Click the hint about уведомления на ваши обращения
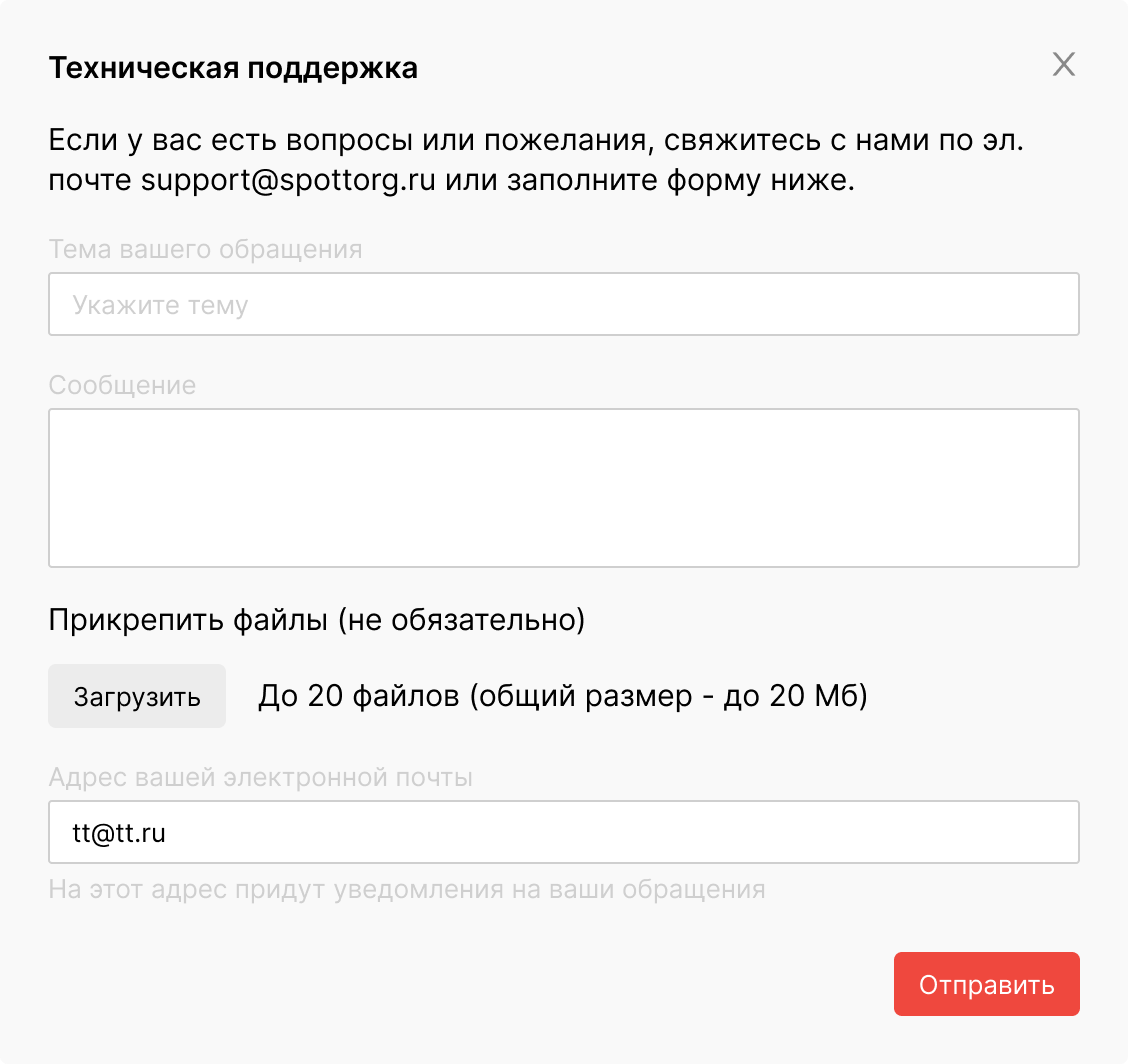Viewport: 1128px width, 1064px height. pyautogui.click(x=406, y=888)
